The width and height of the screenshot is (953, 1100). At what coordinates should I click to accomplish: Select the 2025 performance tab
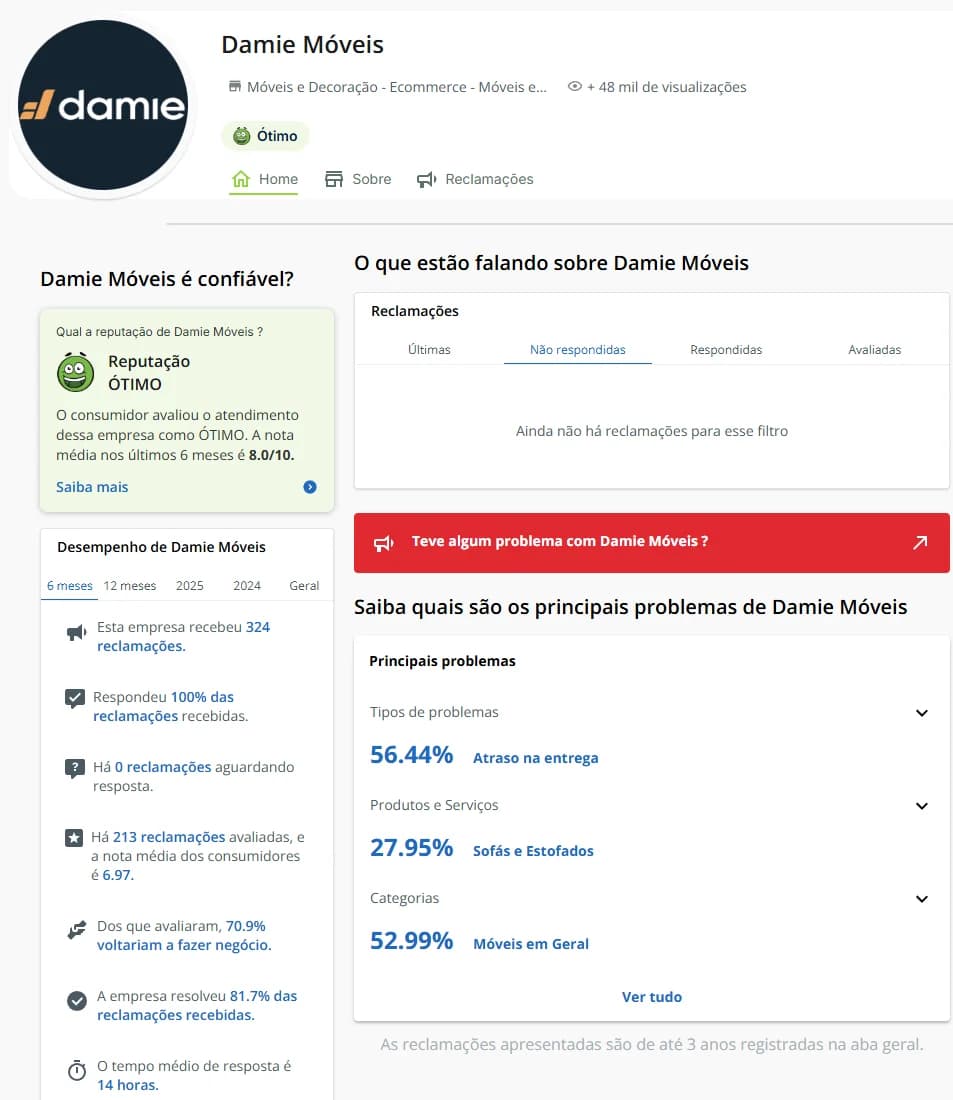pos(189,586)
